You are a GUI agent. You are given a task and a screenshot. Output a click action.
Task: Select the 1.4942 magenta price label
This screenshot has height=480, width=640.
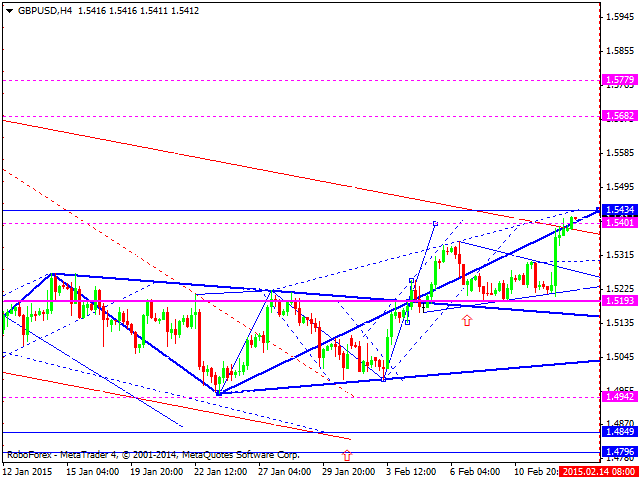tap(619, 397)
